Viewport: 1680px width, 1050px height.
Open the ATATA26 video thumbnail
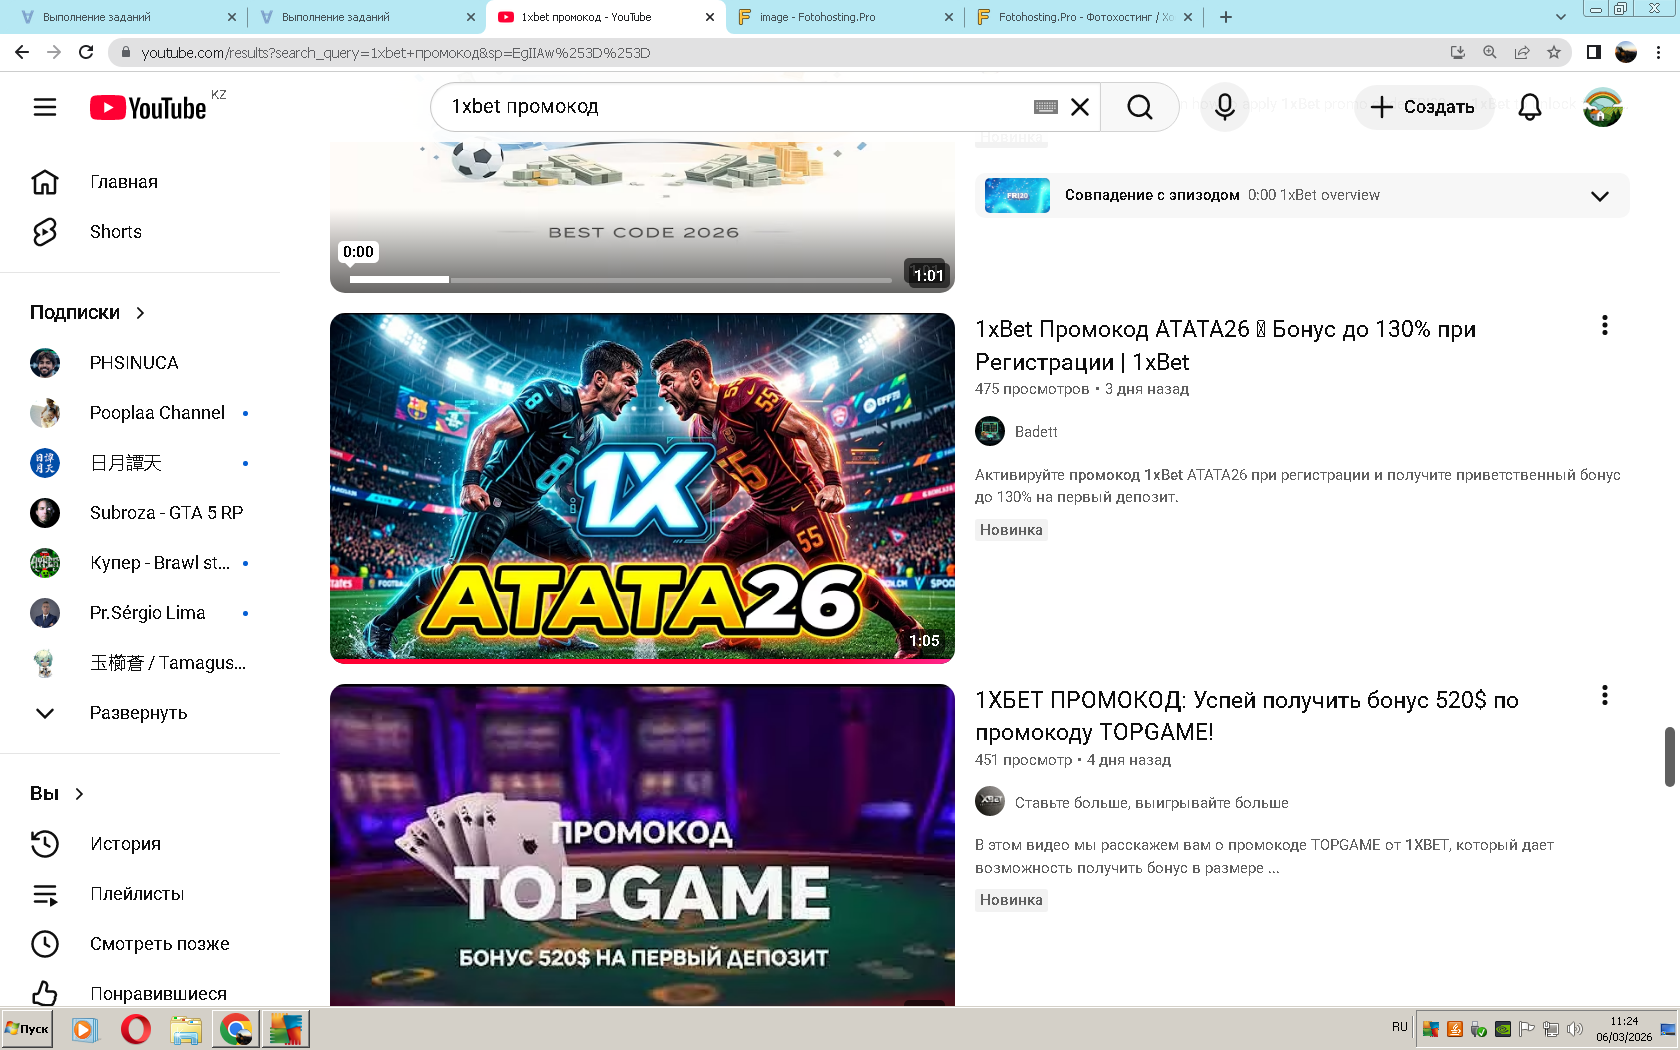click(x=642, y=487)
